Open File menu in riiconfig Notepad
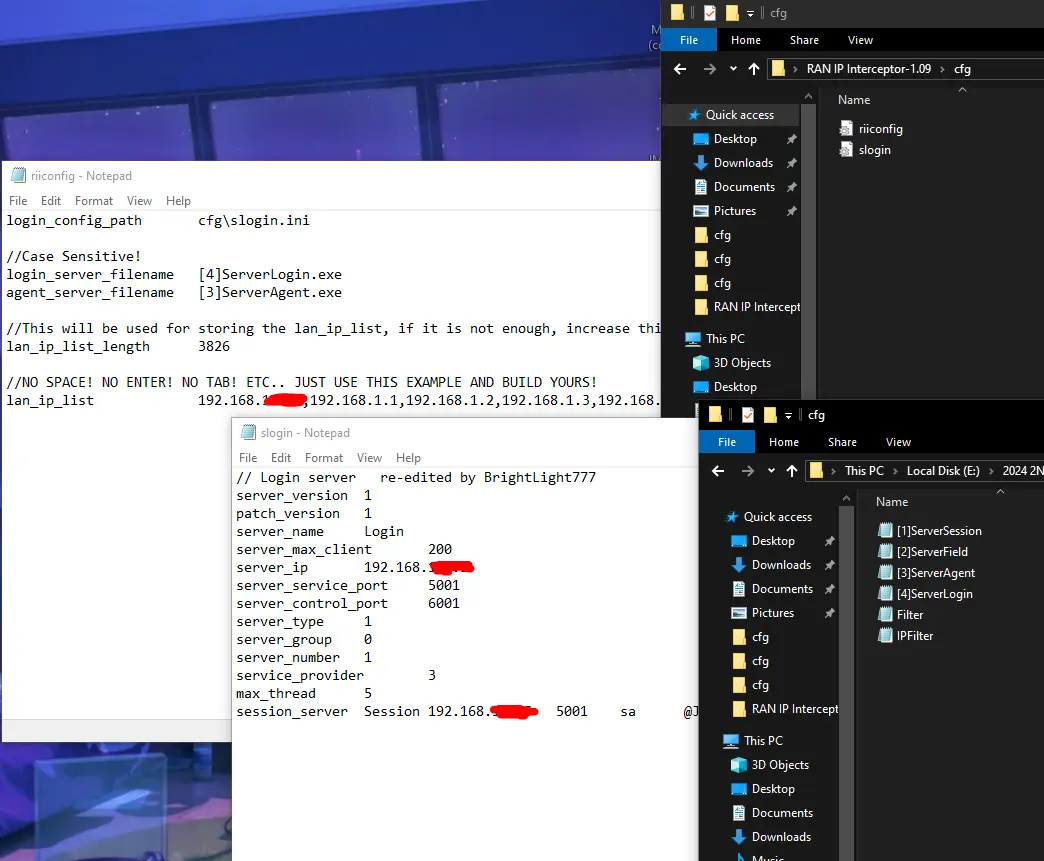 pyautogui.click(x=18, y=200)
